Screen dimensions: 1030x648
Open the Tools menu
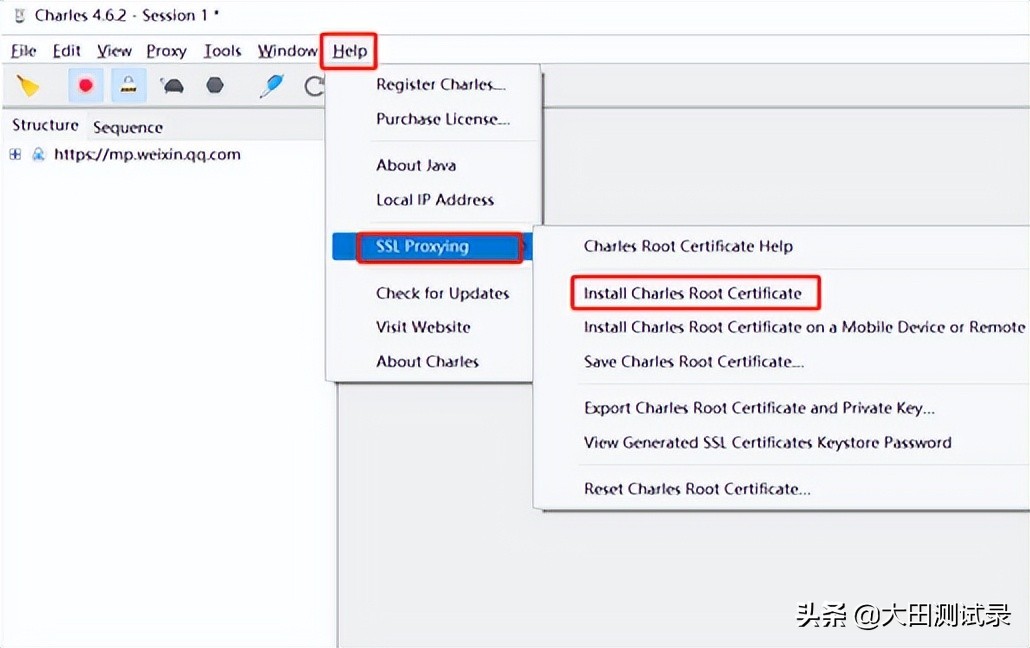222,51
